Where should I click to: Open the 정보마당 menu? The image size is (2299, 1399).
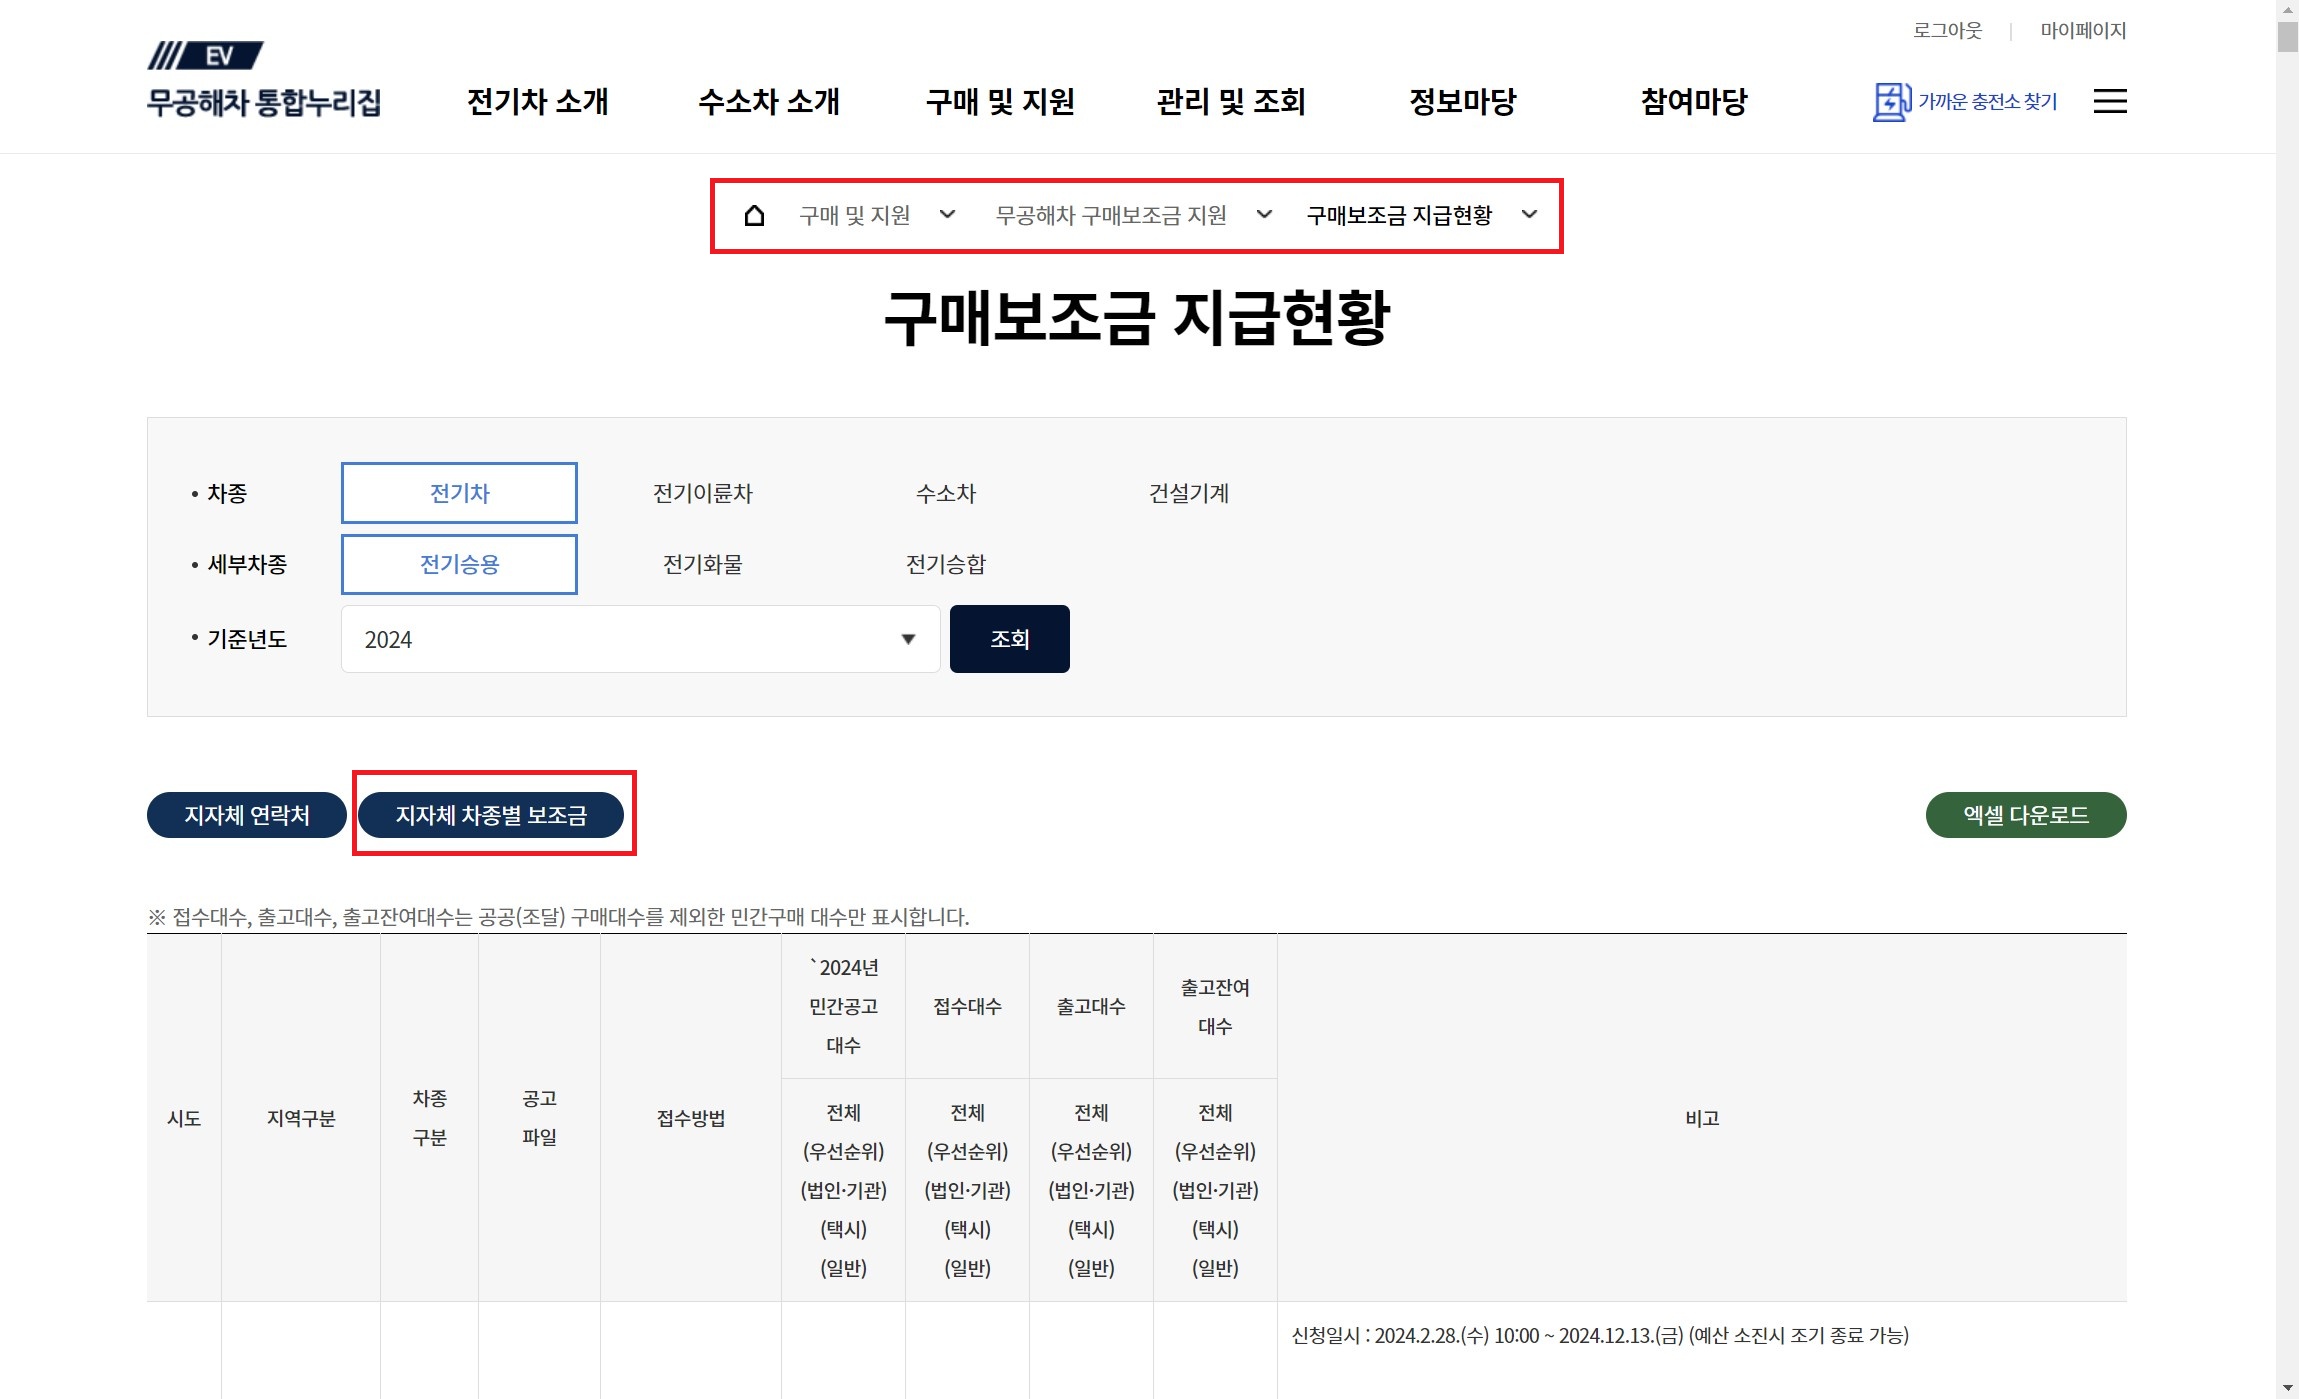pos(1462,101)
